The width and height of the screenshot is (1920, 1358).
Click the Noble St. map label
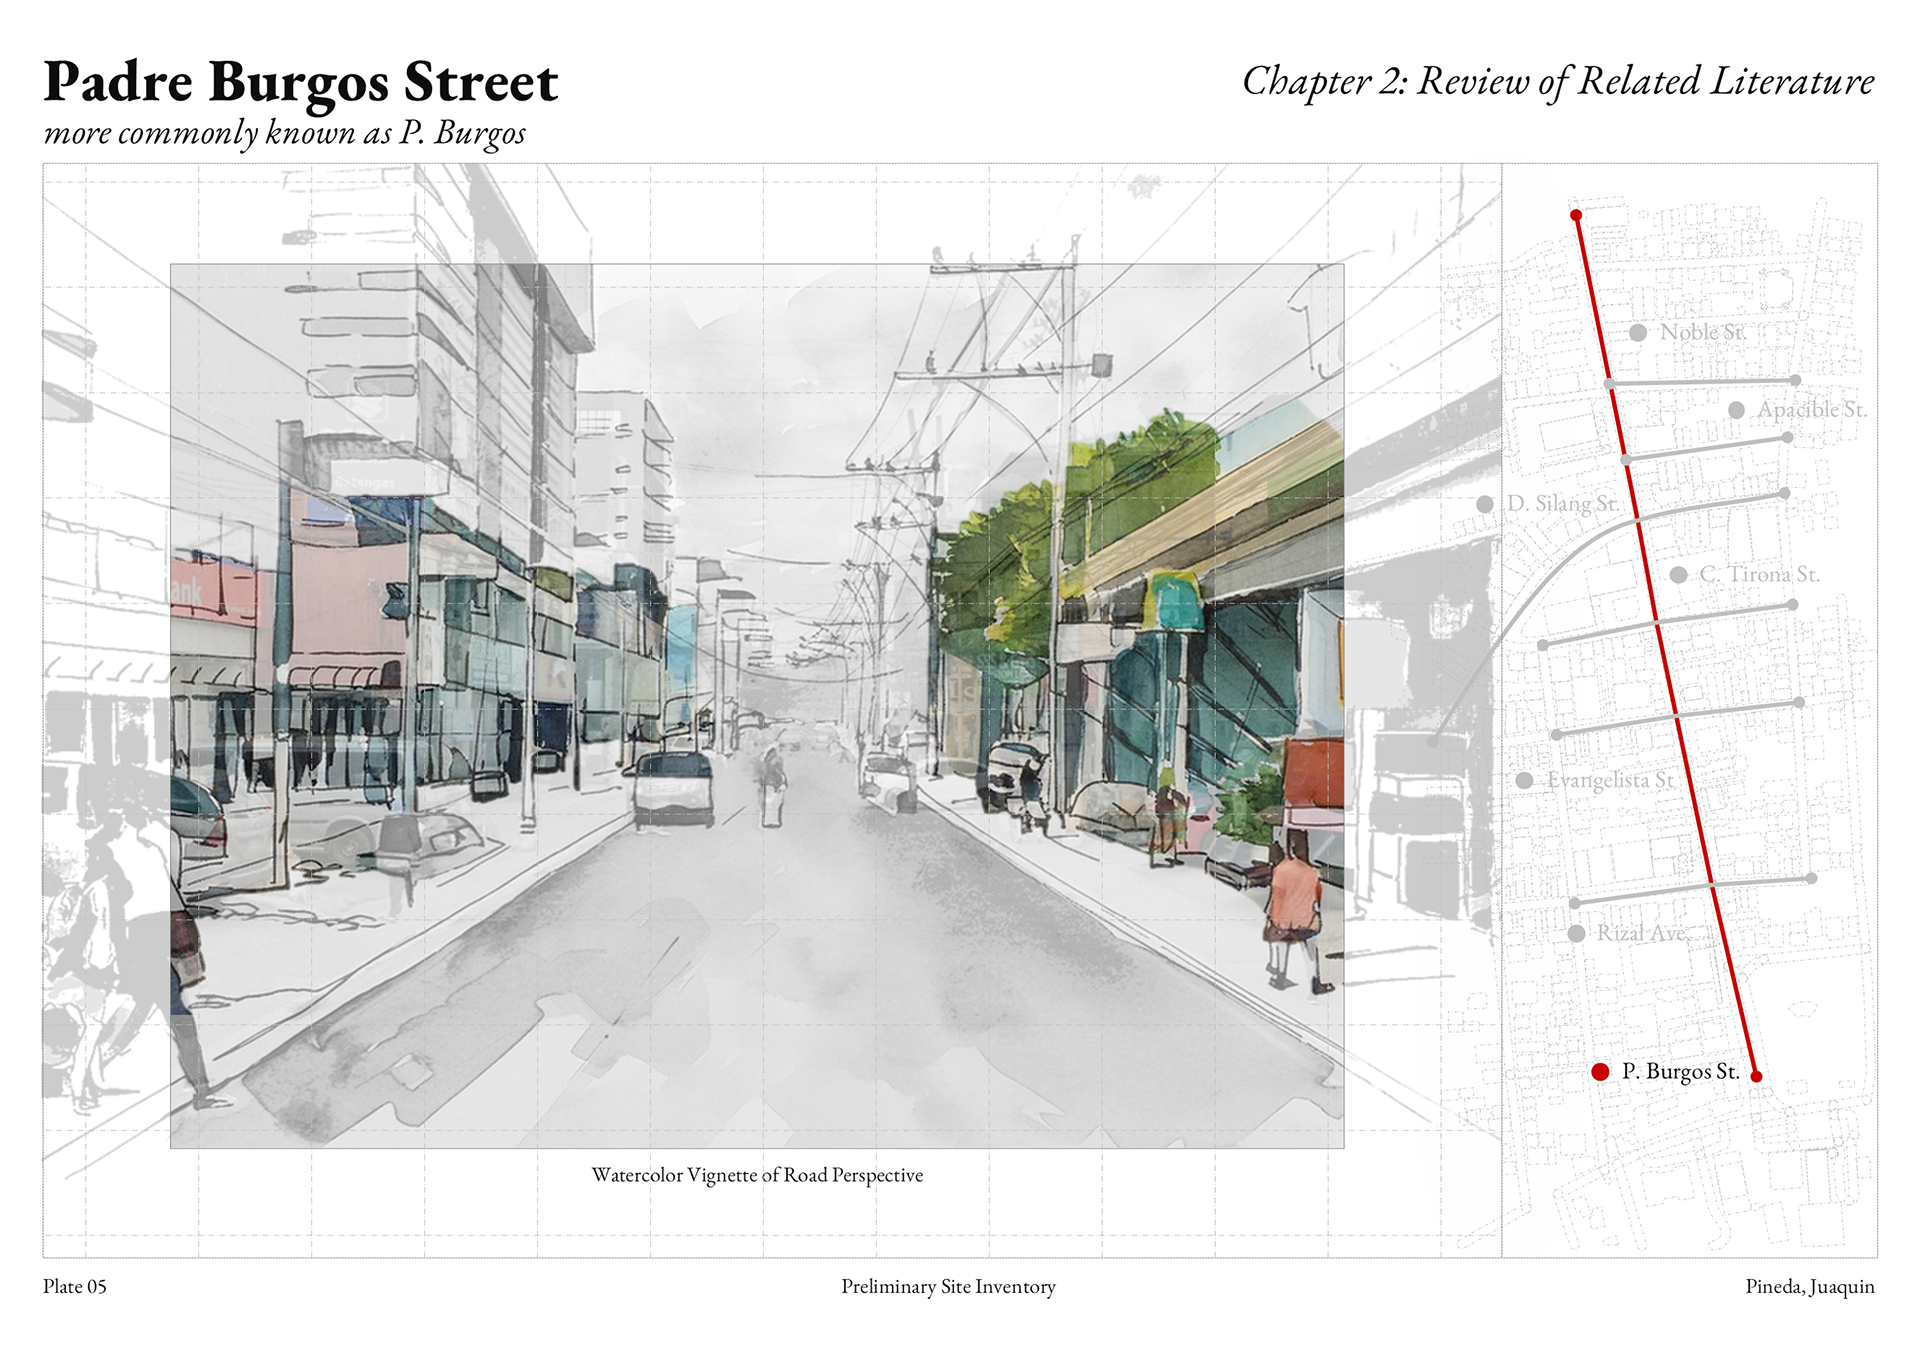(x=1702, y=333)
